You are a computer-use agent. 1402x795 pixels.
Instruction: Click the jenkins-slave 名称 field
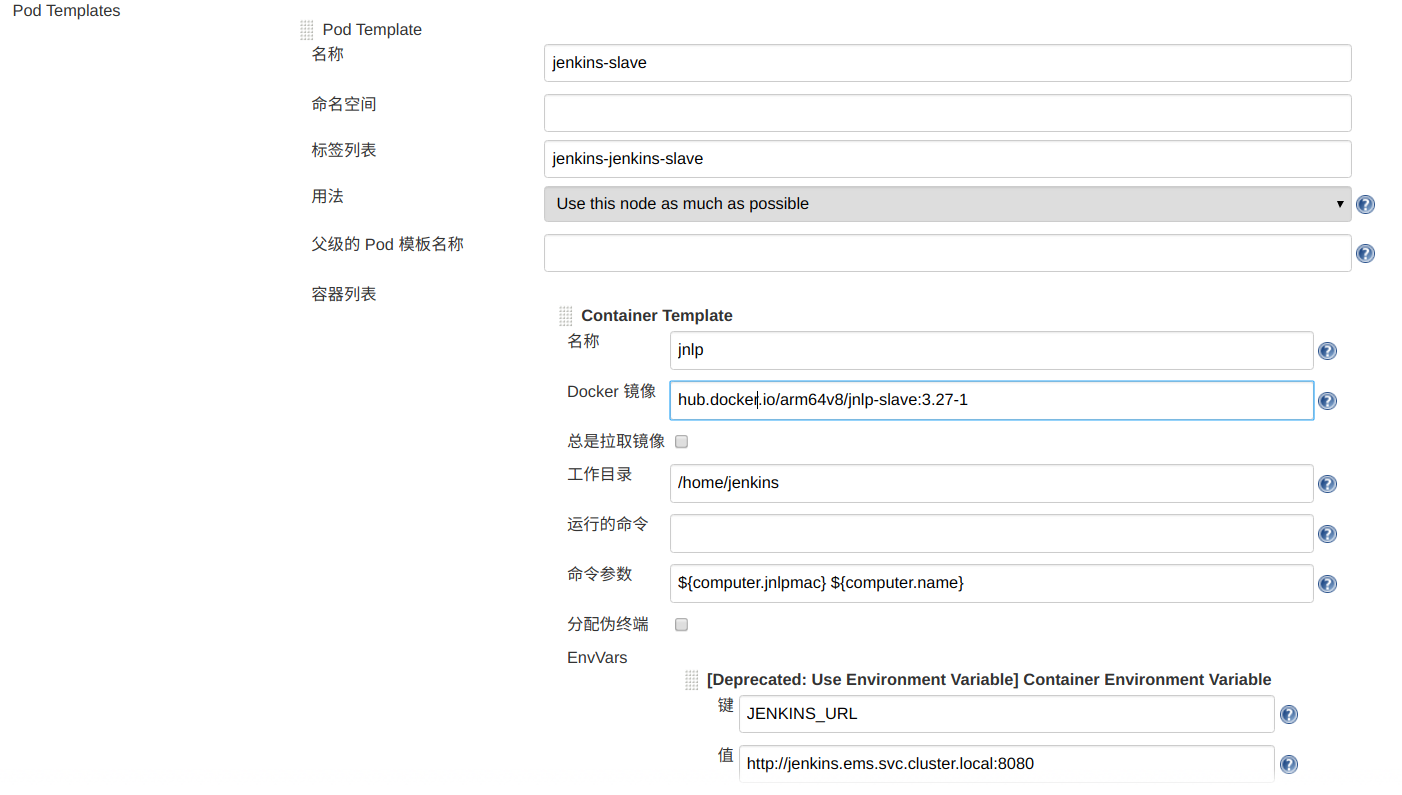click(x=946, y=62)
